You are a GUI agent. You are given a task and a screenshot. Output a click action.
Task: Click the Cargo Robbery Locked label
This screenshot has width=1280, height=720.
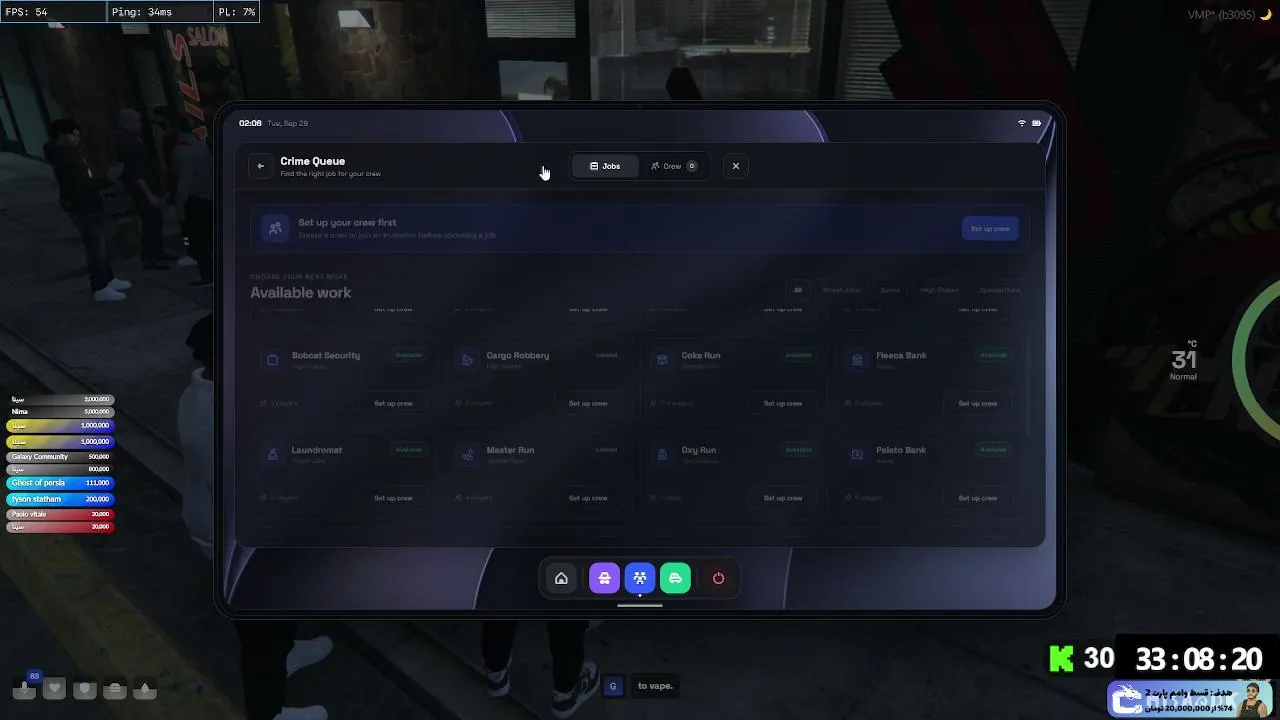[606, 355]
